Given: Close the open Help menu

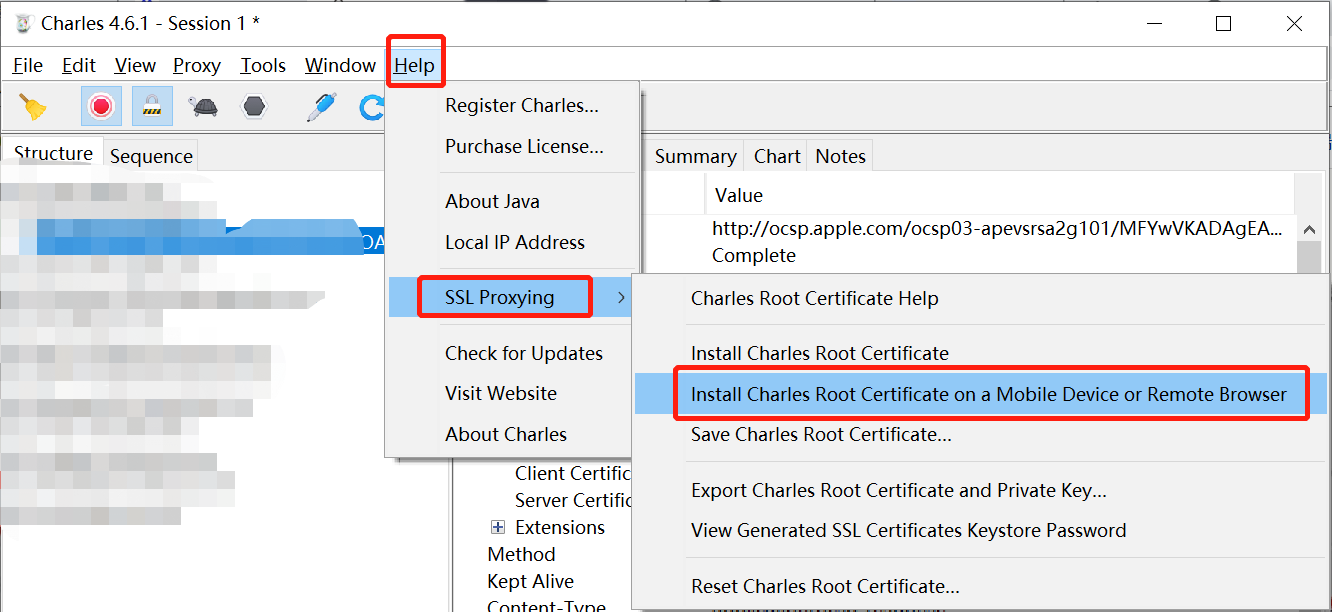Looking at the screenshot, I should (414, 66).
